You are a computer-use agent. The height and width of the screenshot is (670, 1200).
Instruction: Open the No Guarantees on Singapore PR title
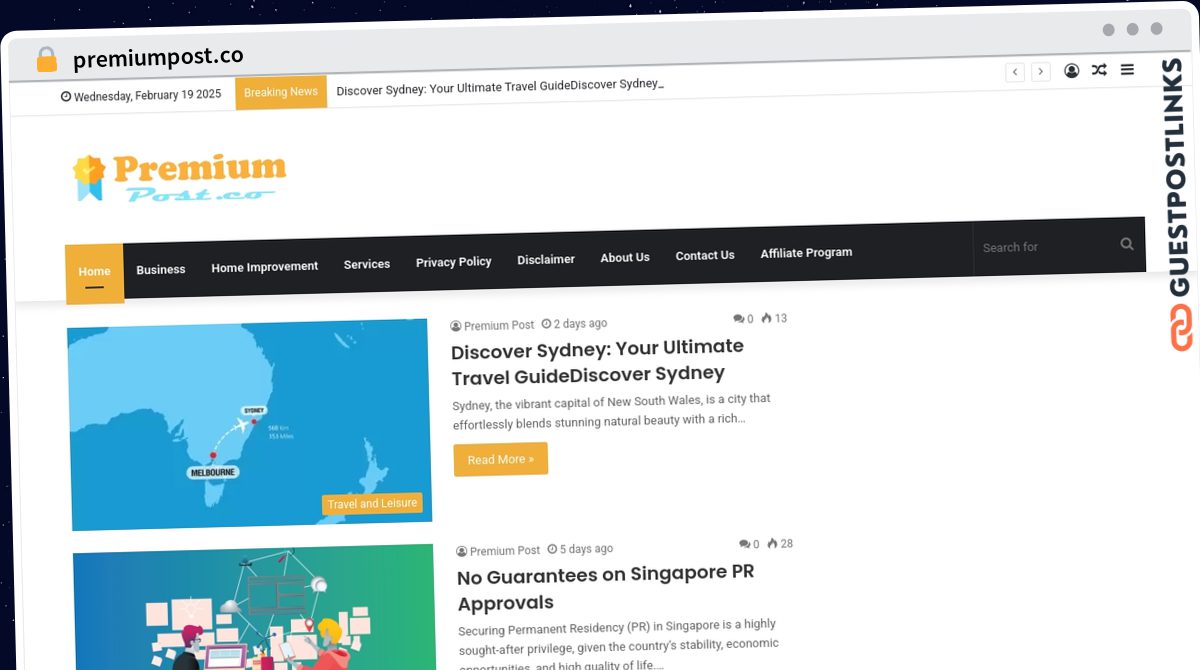[x=606, y=588]
